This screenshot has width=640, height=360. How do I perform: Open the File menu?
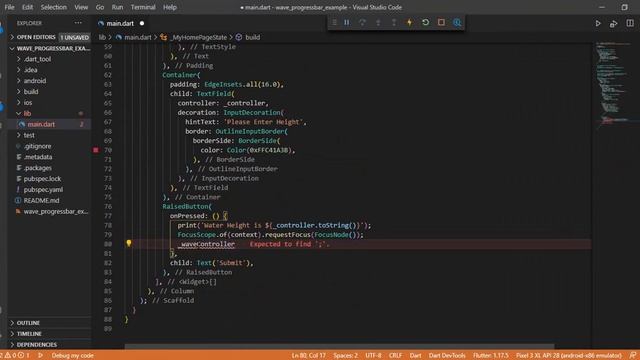(x=9, y=7)
